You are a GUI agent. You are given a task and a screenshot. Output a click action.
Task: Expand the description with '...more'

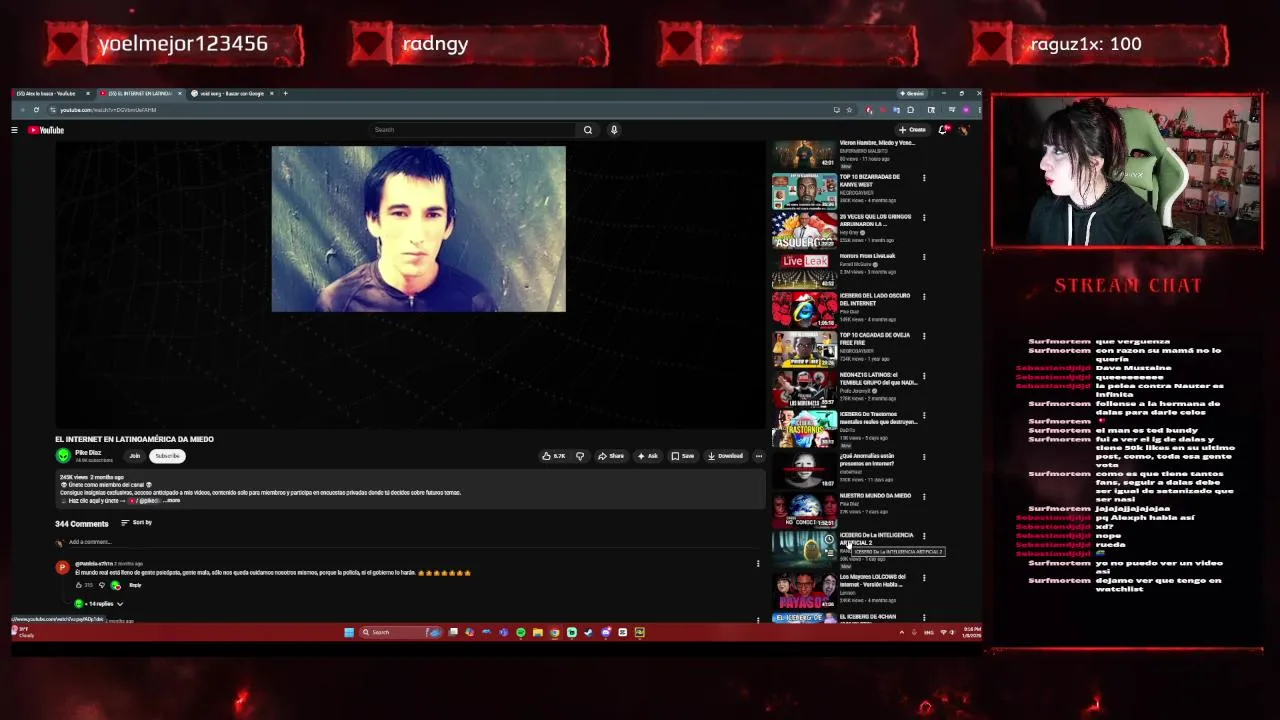pos(173,501)
